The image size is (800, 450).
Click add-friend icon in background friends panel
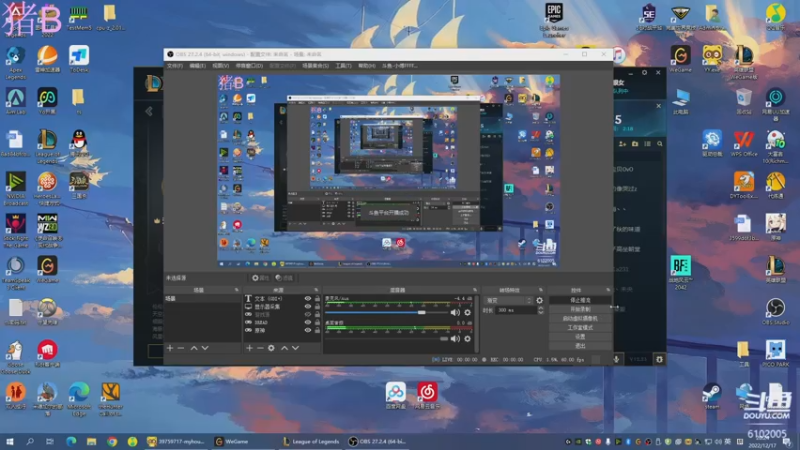point(622,144)
